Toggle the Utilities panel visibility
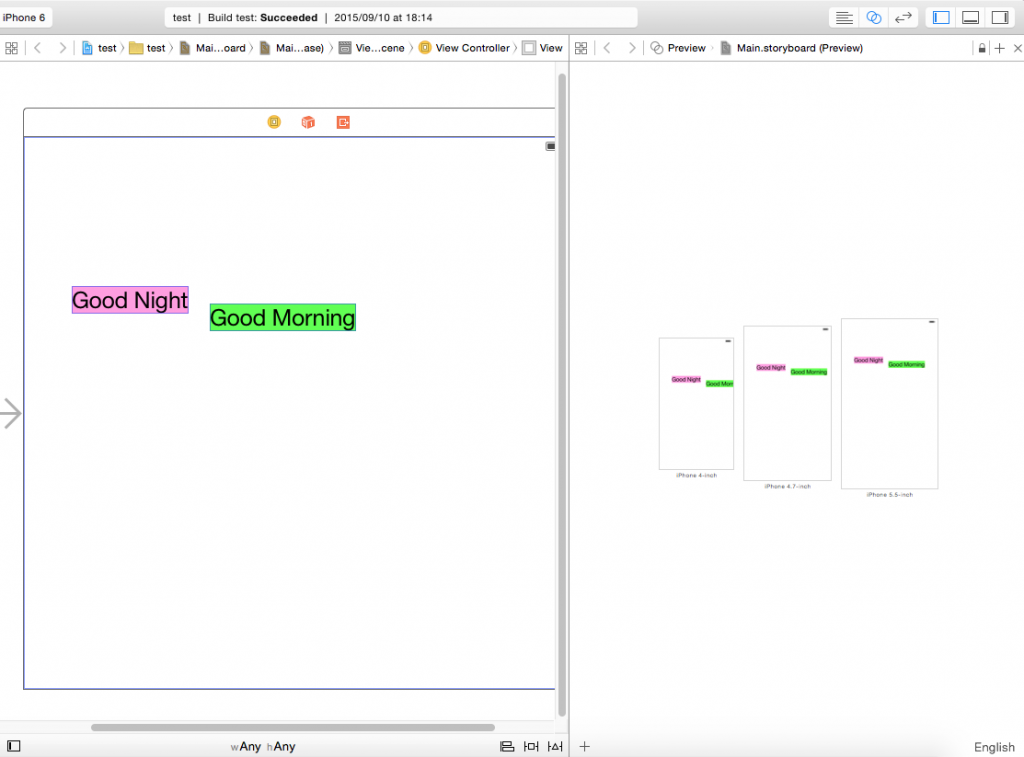The image size is (1024, 757). (x=999, y=18)
